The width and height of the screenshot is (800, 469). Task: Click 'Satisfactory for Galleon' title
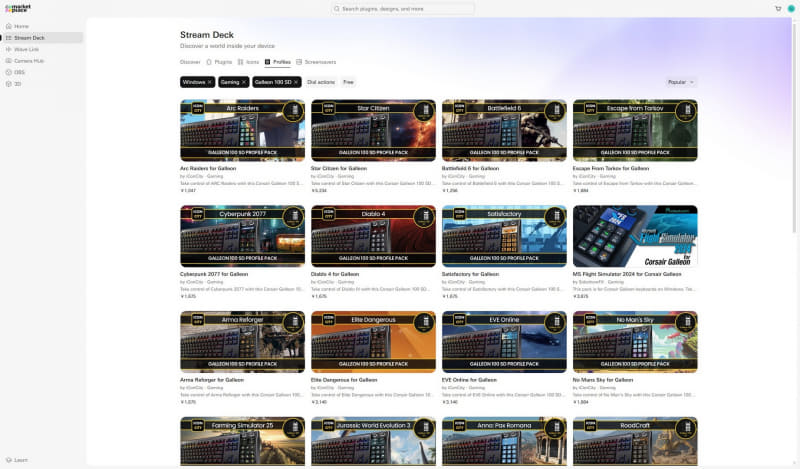(x=470, y=274)
